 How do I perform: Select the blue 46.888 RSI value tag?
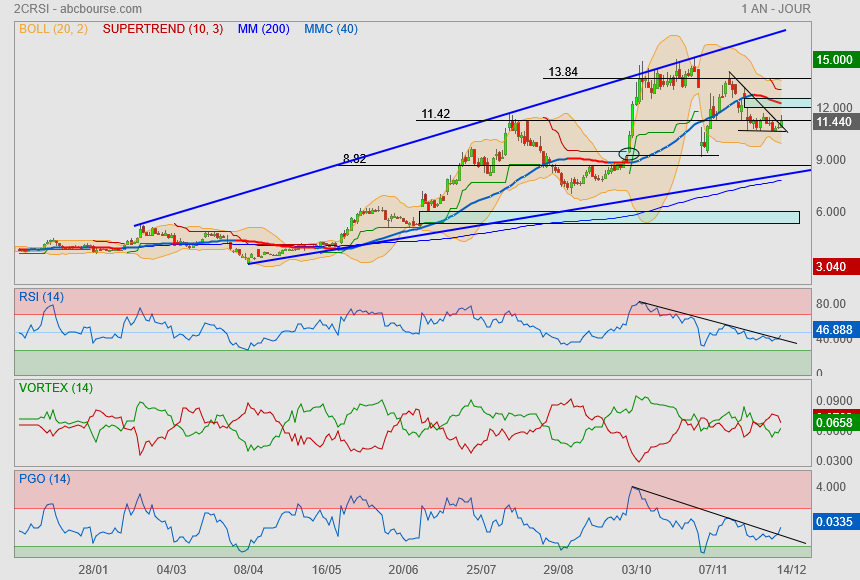833,327
